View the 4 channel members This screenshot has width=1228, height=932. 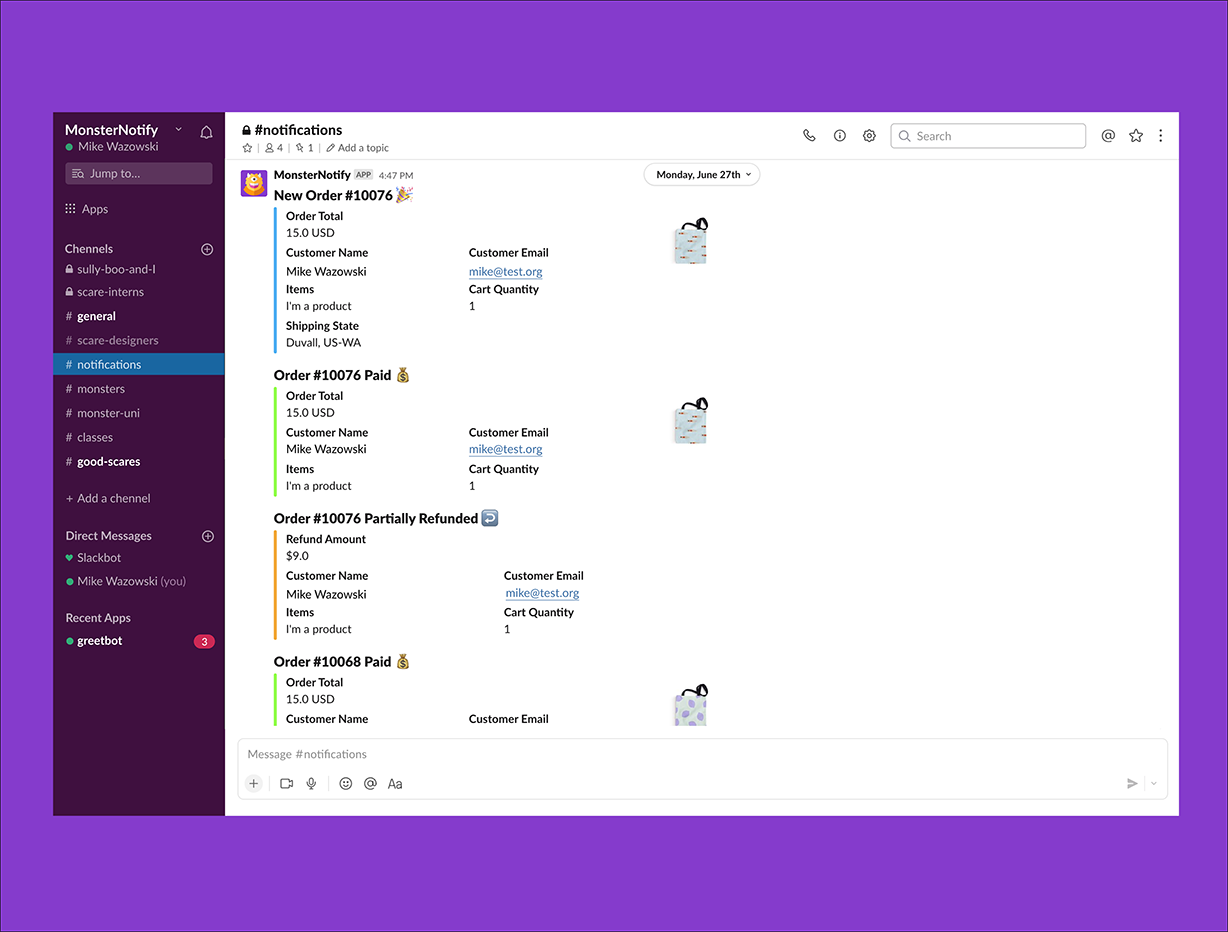(x=274, y=148)
